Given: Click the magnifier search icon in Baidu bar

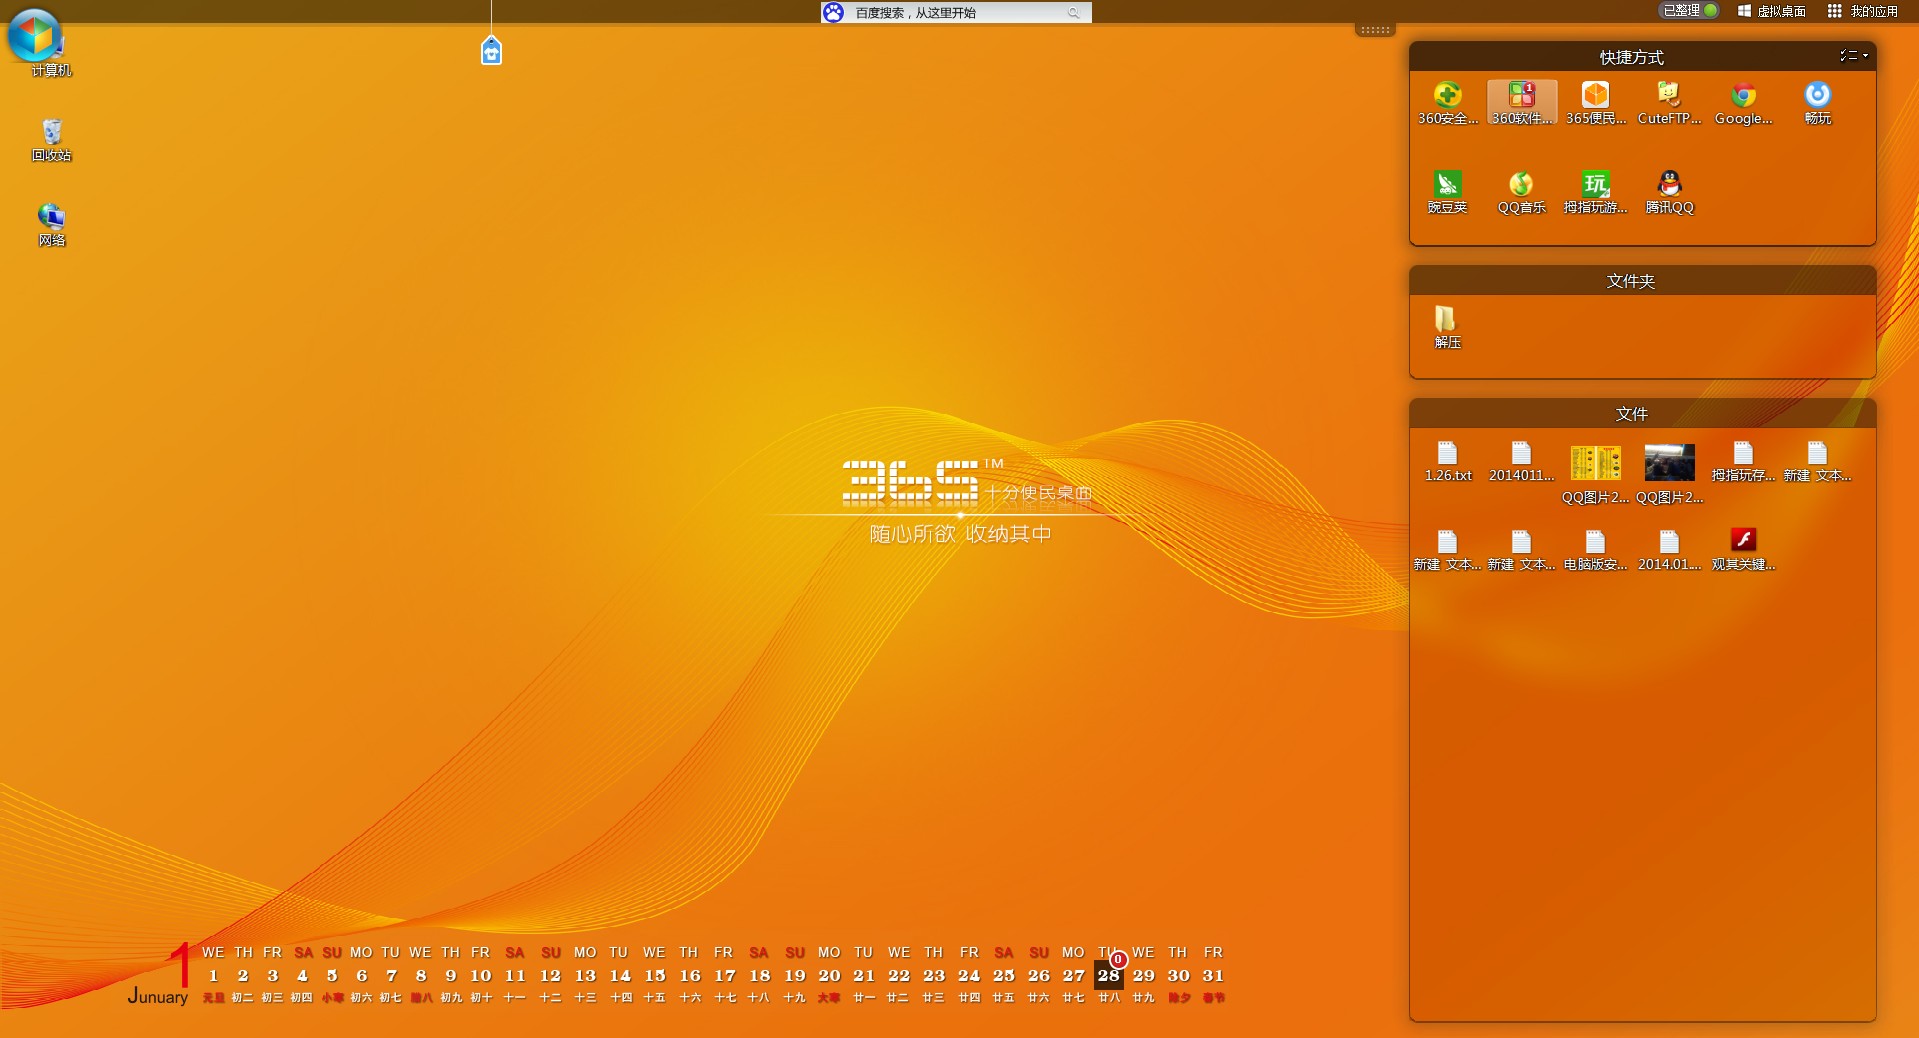Looking at the screenshot, I should point(1074,13).
